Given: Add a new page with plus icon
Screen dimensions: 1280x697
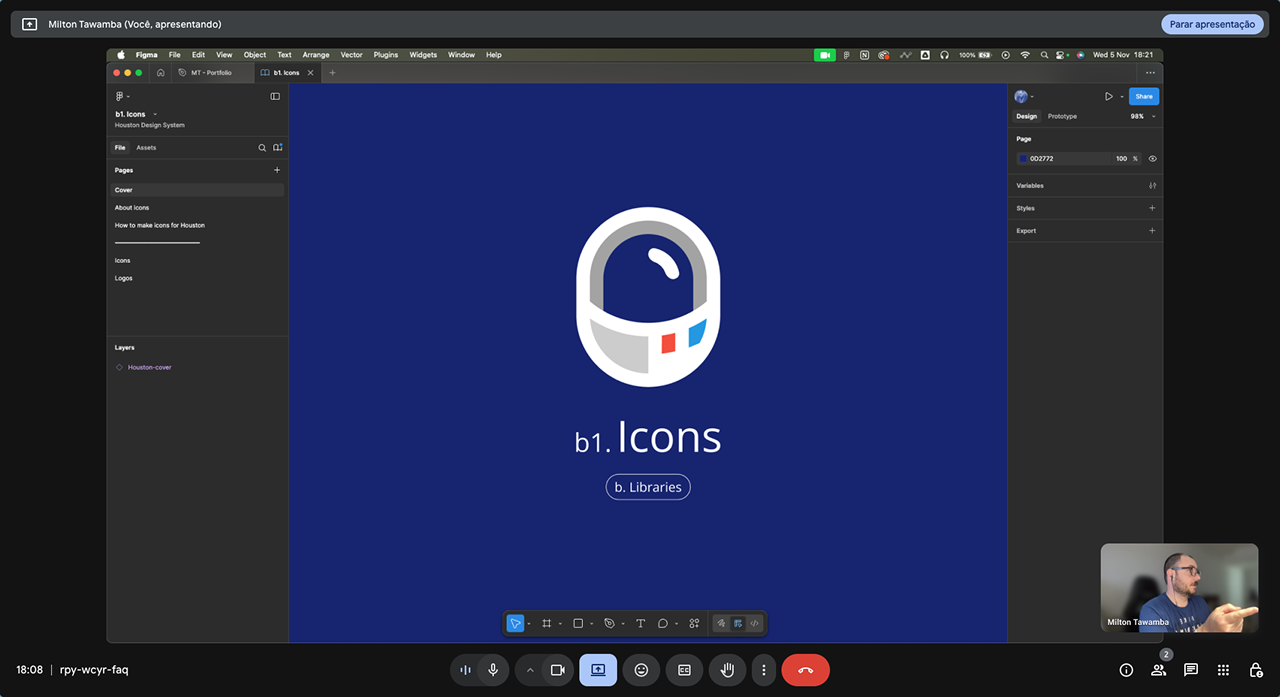Looking at the screenshot, I should click(277, 170).
